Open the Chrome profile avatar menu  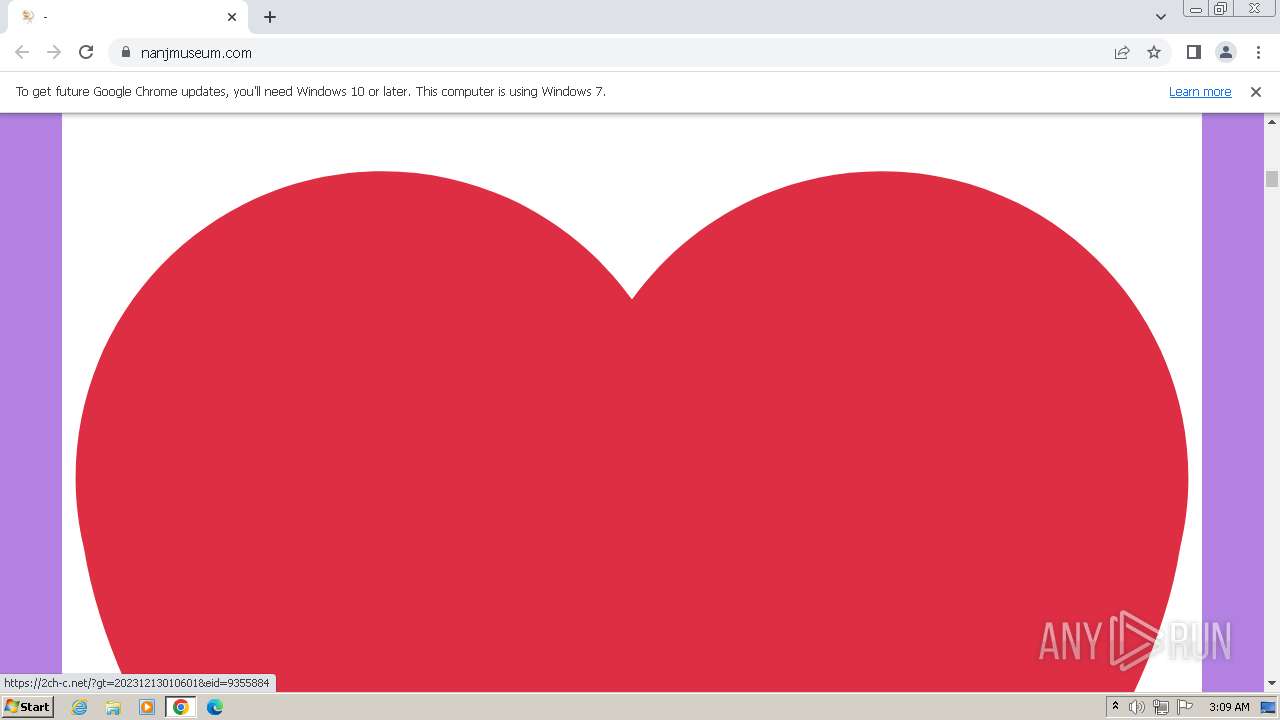tap(1225, 52)
